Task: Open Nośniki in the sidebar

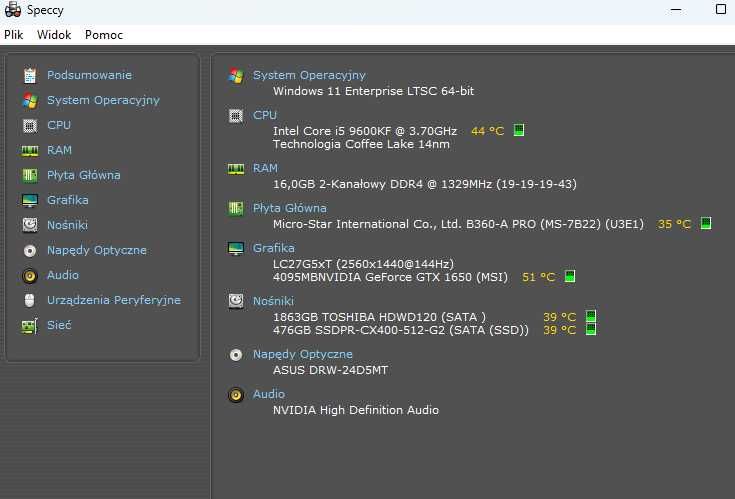Action: [68, 225]
